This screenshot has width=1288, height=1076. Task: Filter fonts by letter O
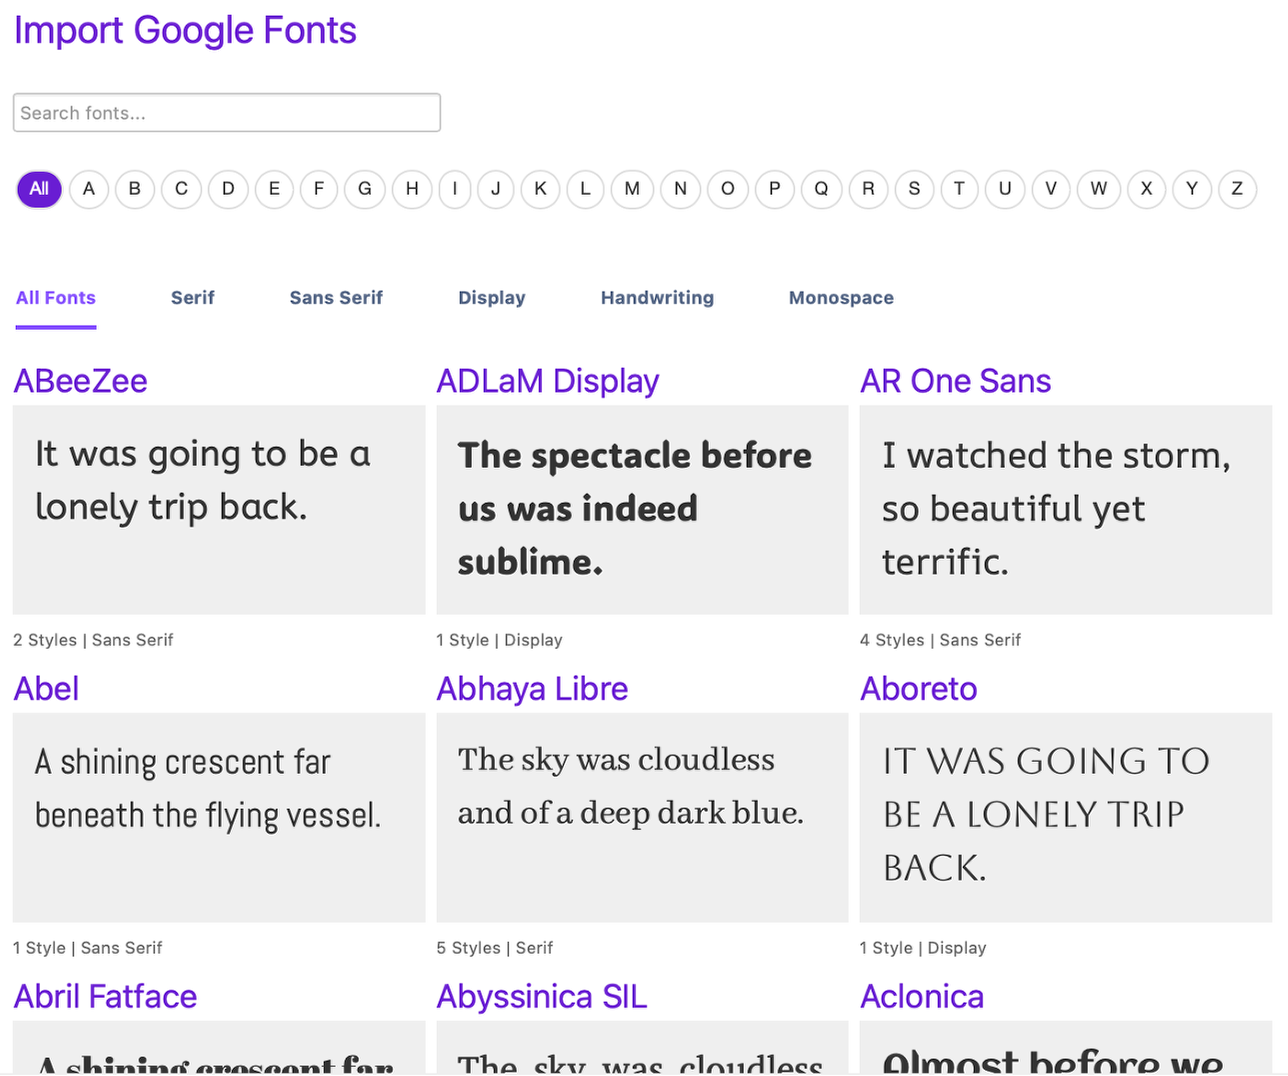tap(728, 189)
